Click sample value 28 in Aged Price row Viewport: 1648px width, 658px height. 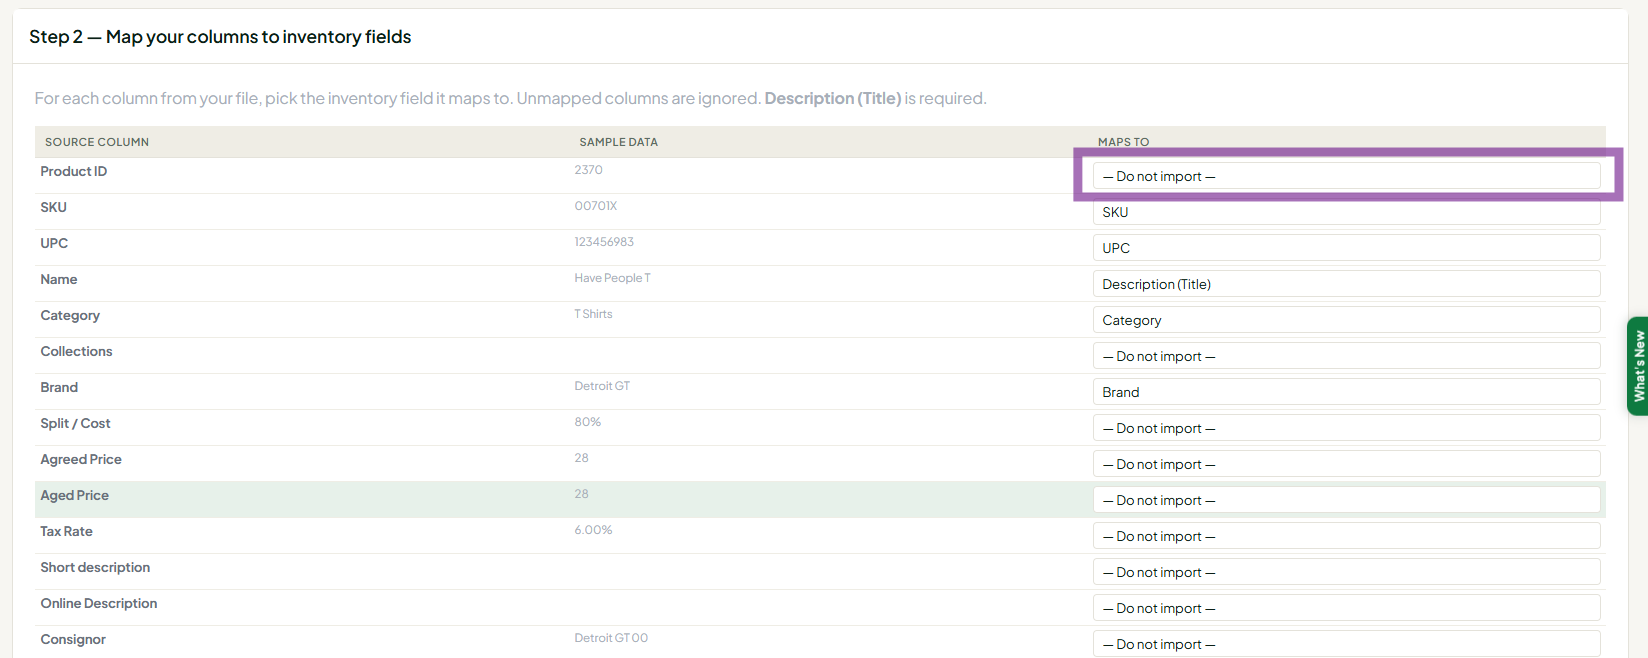581,494
